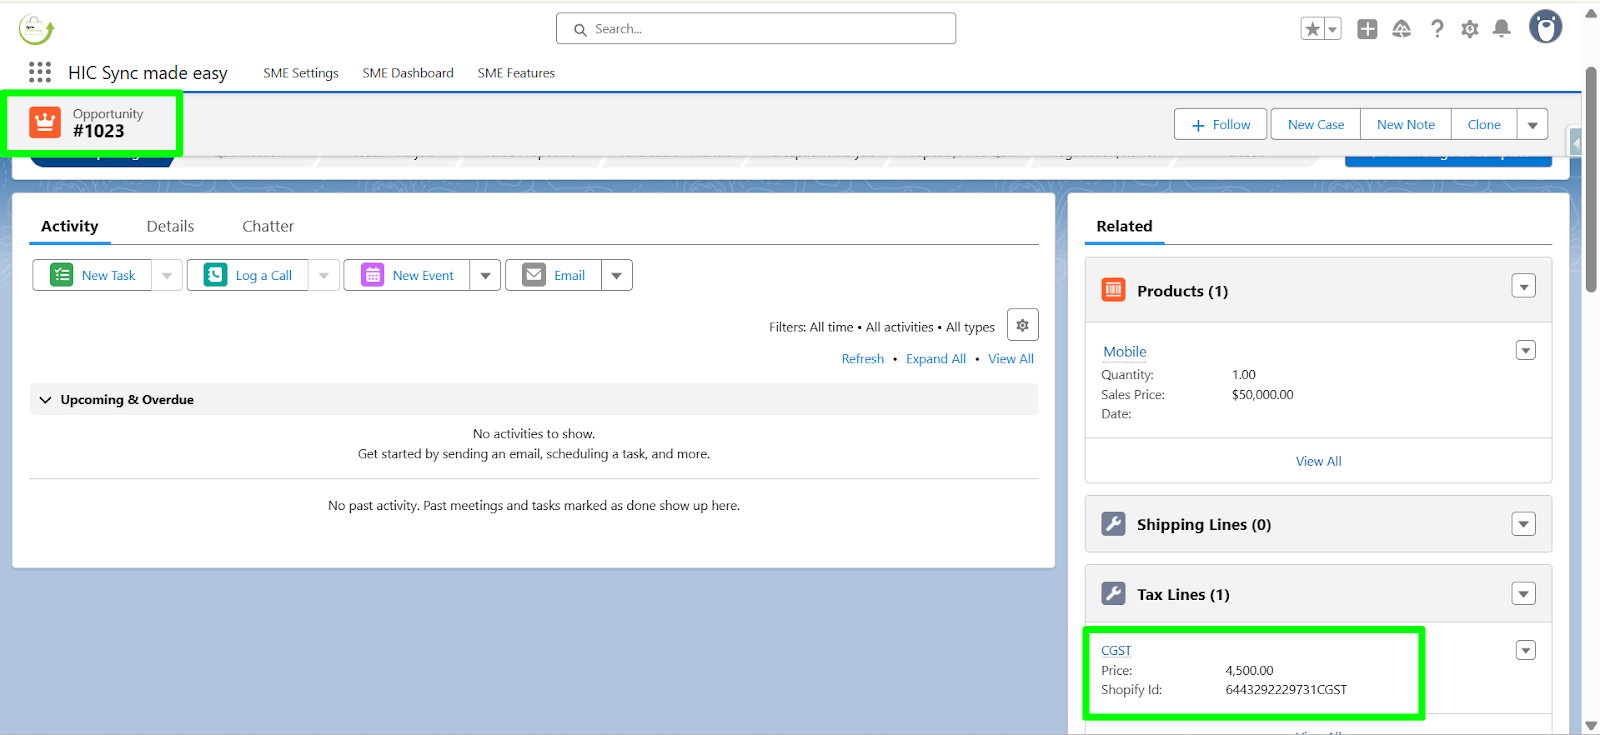Open the Tax Lines actions dropdown

click(1524, 594)
